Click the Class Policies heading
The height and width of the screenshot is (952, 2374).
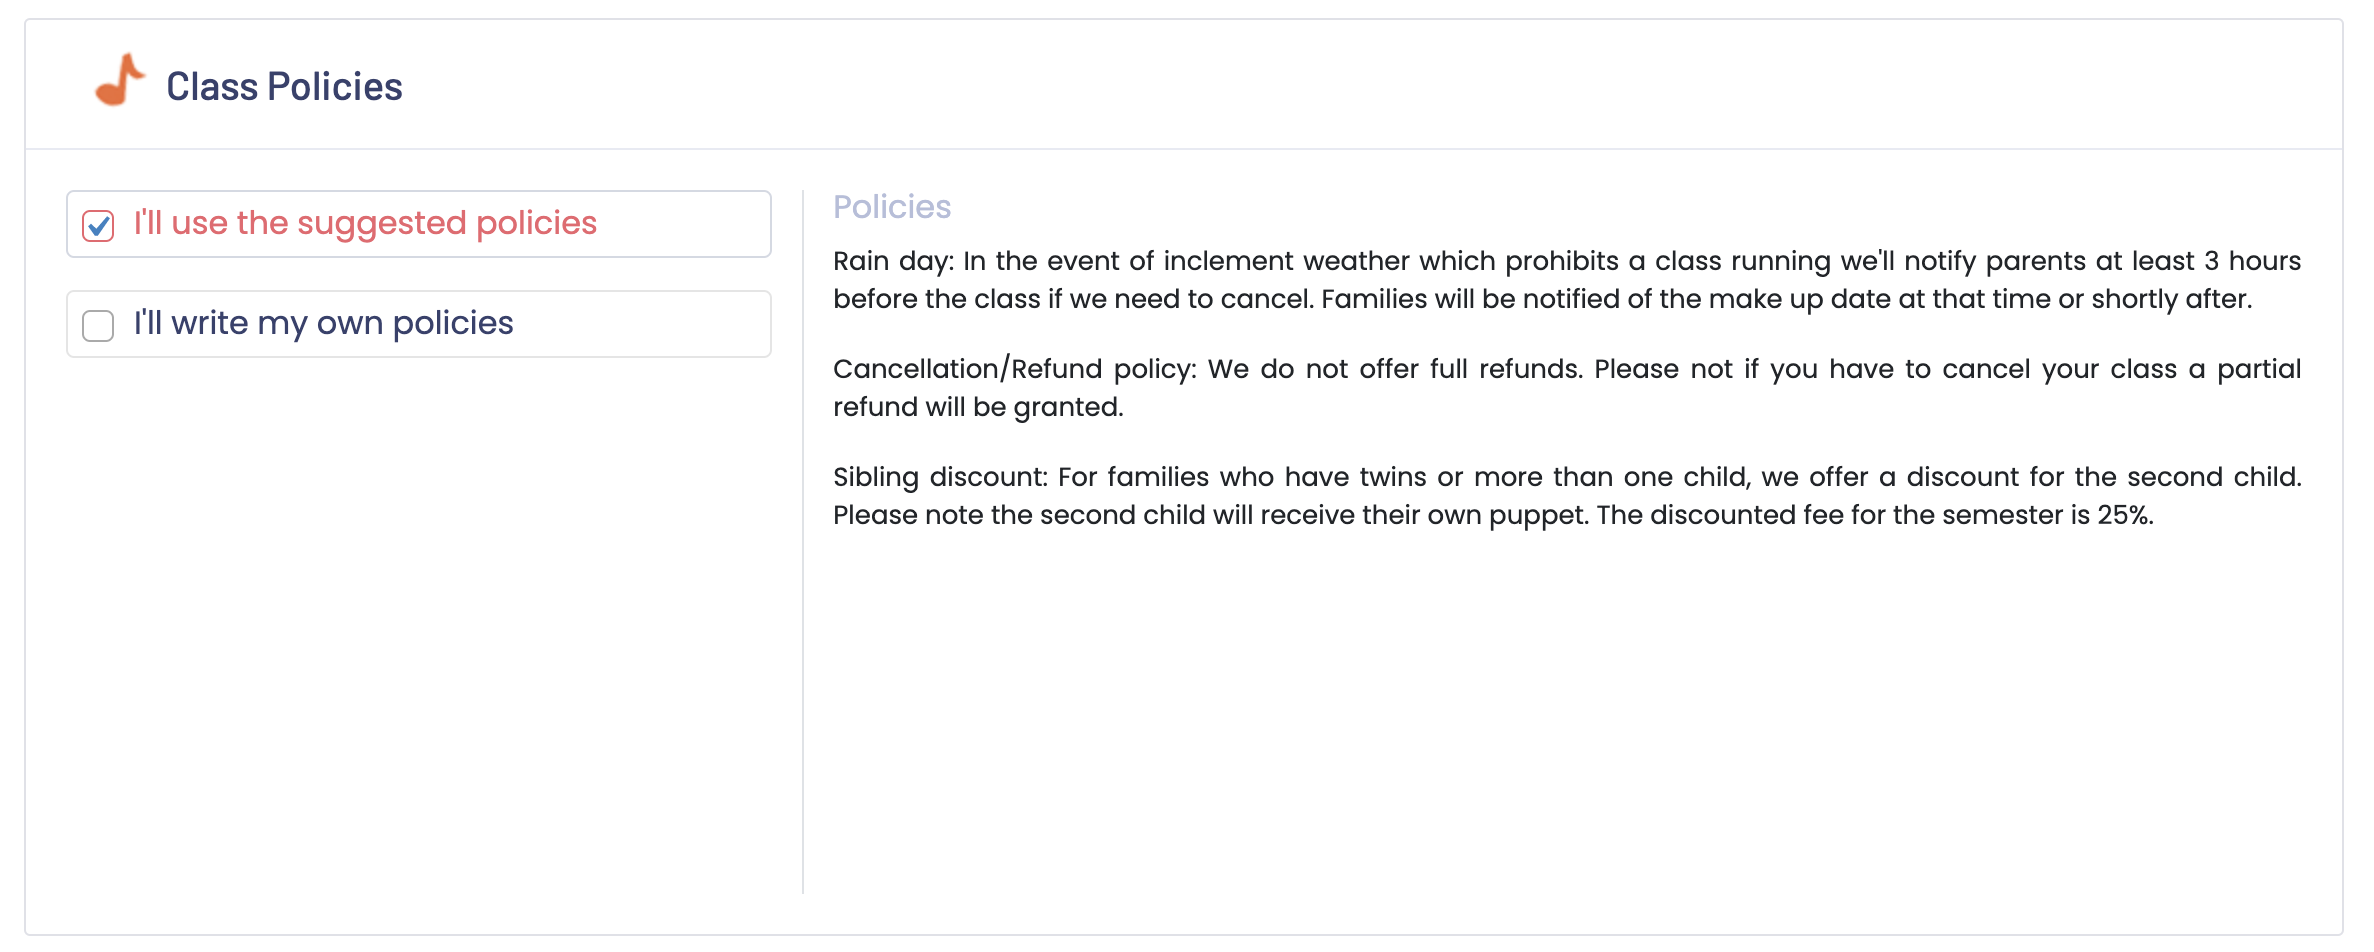pos(284,87)
